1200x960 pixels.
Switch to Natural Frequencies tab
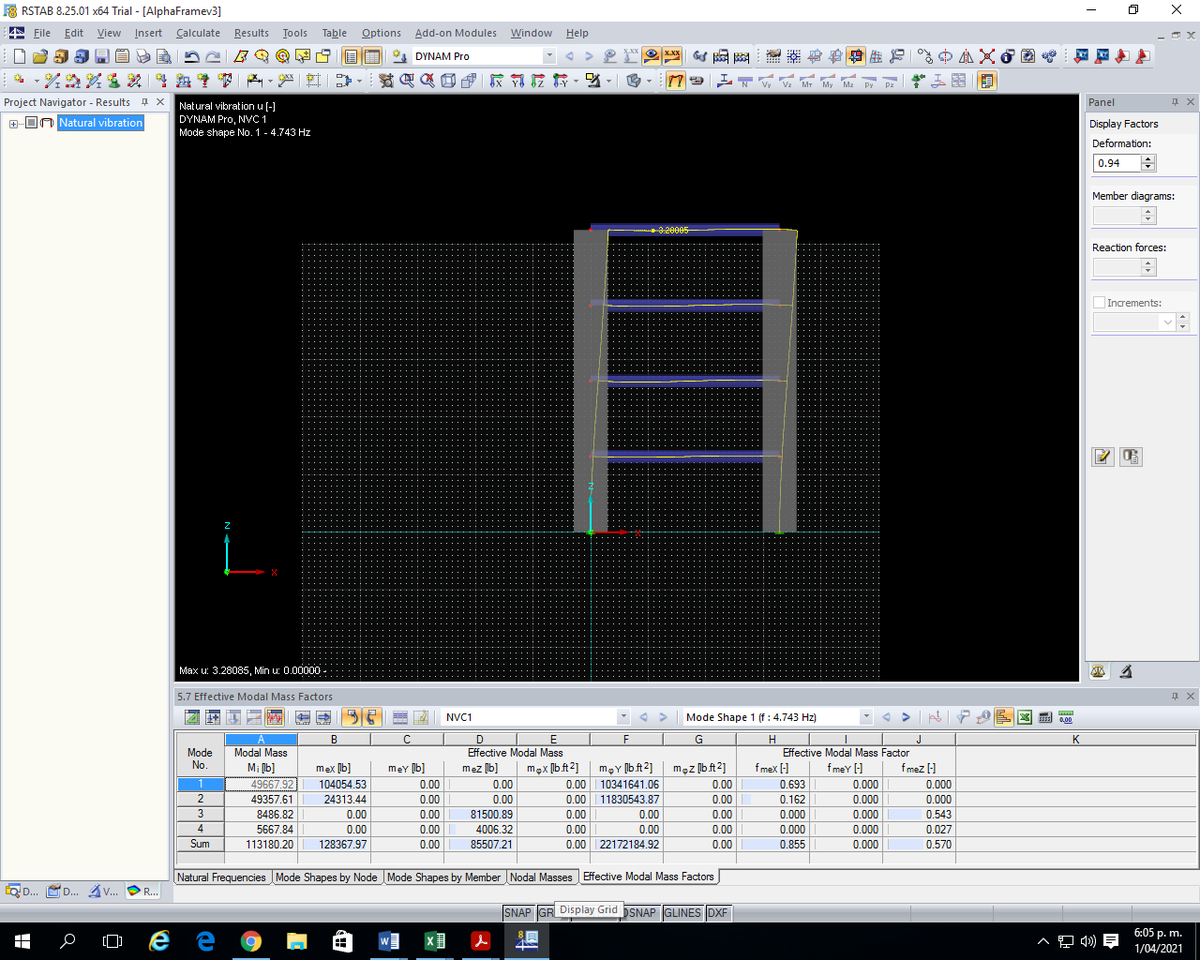pos(222,877)
